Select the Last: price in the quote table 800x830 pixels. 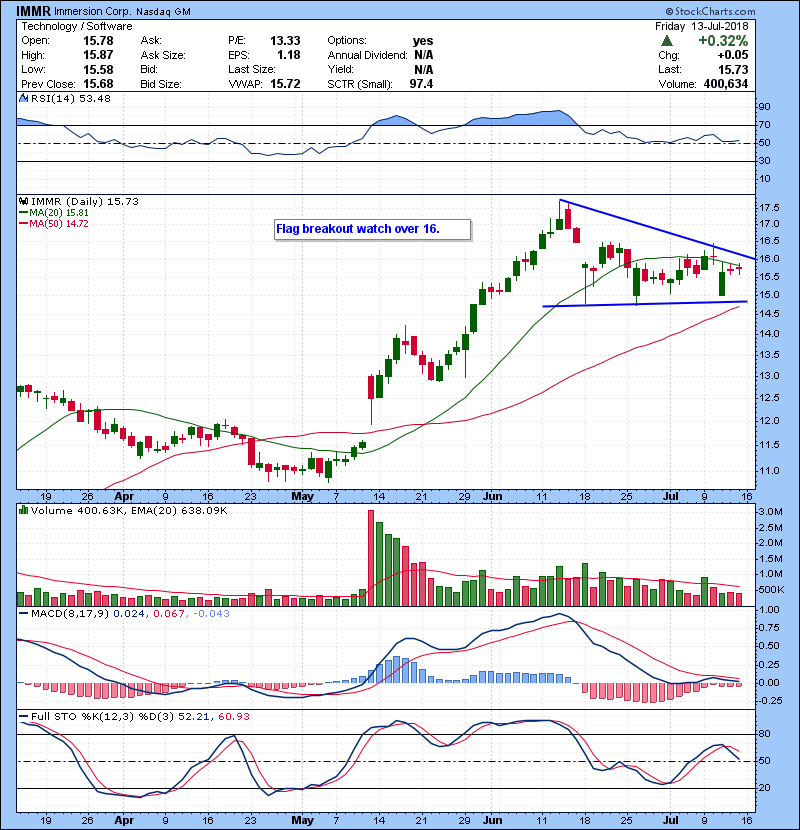tap(733, 69)
